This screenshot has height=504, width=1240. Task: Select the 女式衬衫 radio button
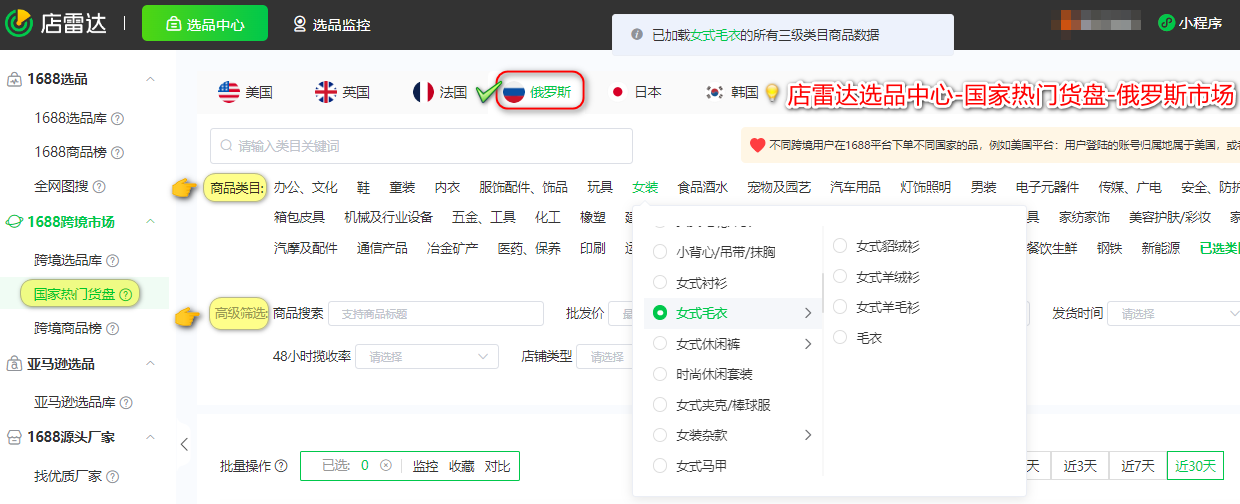660,283
